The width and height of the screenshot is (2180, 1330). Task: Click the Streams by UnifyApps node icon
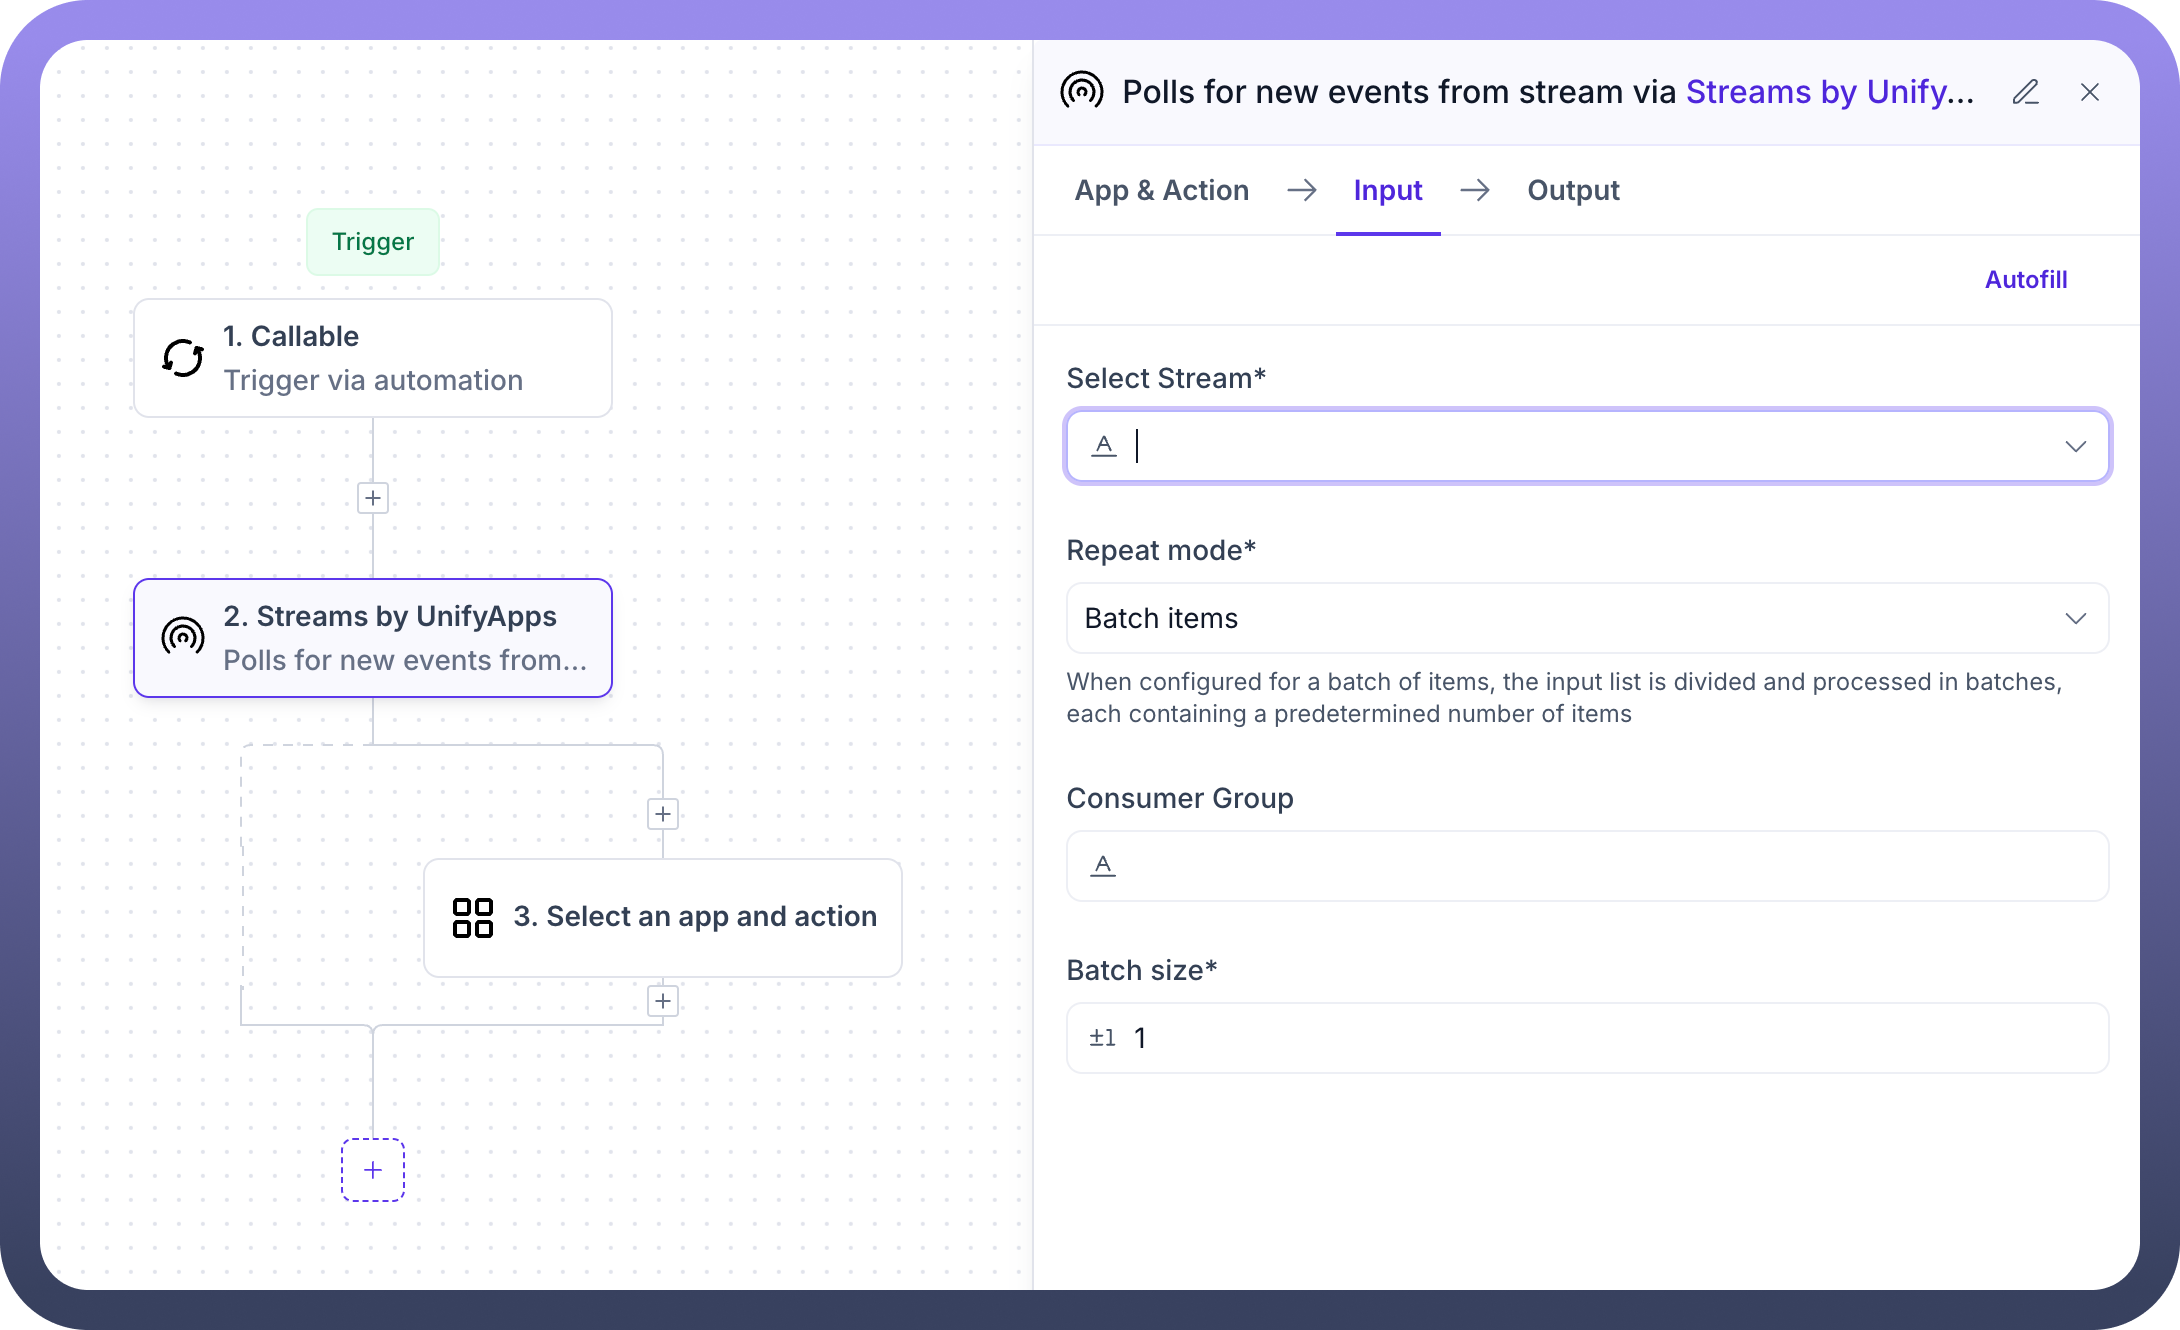coord(183,637)
